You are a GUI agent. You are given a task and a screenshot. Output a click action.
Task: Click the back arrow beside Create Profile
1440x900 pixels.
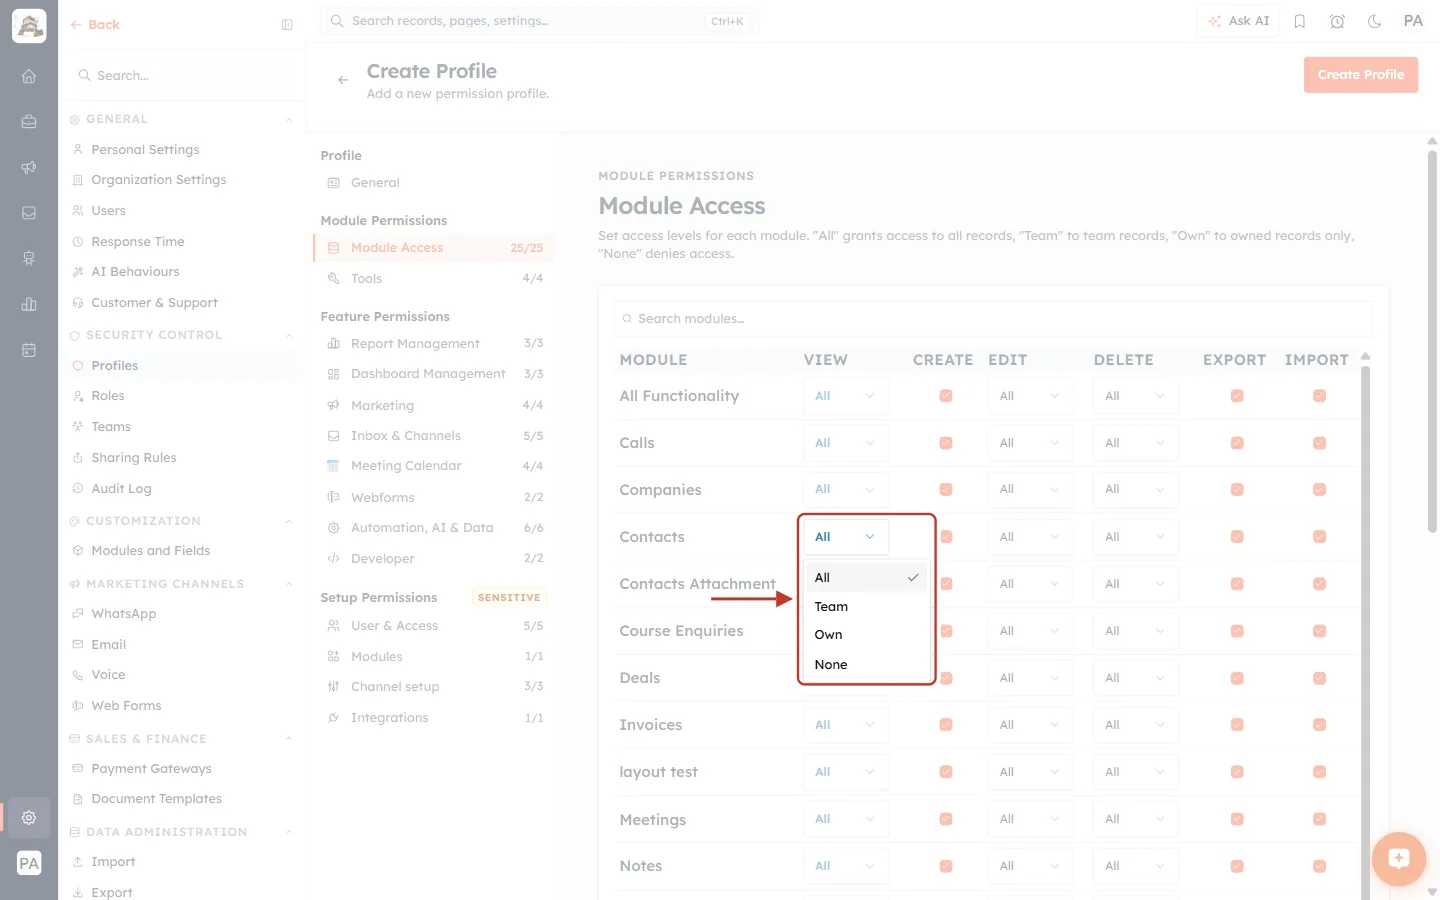click(343, 80)
